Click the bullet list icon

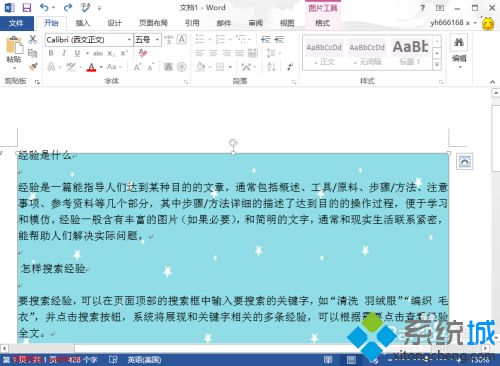(x=200, y=39)
